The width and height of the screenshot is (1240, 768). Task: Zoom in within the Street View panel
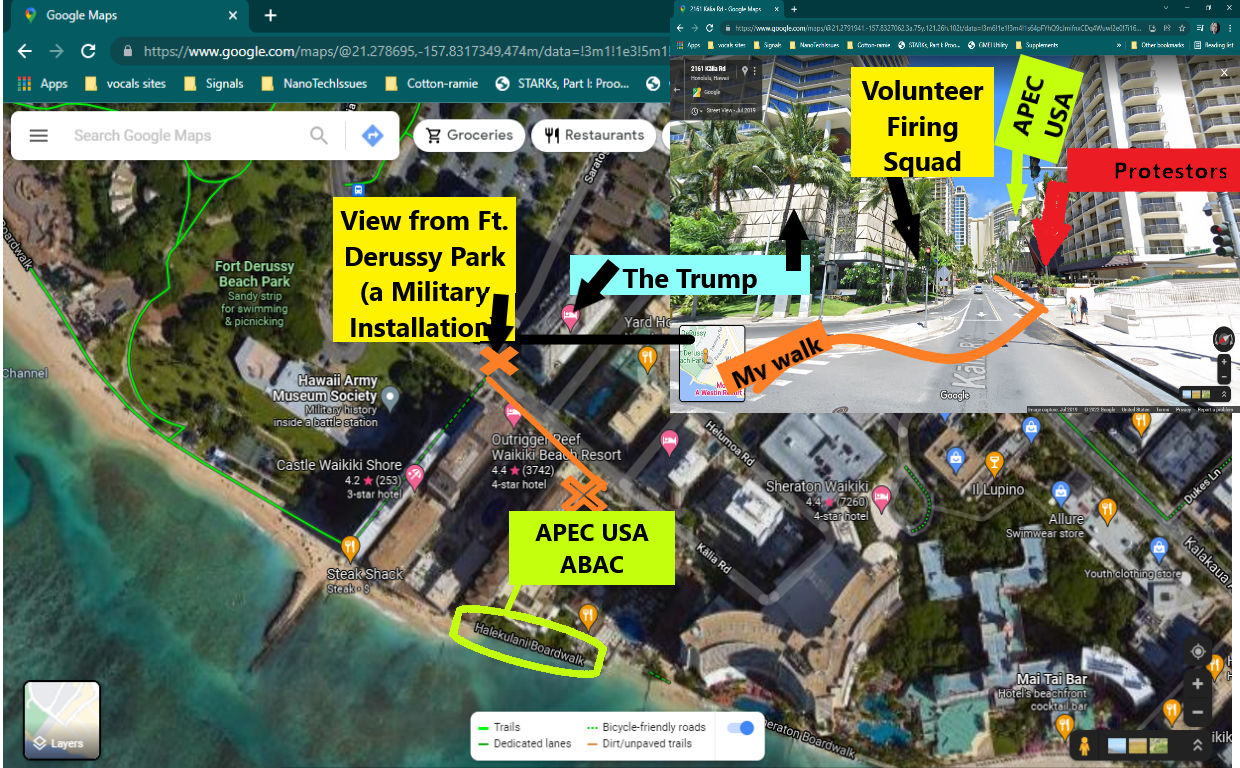coord(1224,362)
